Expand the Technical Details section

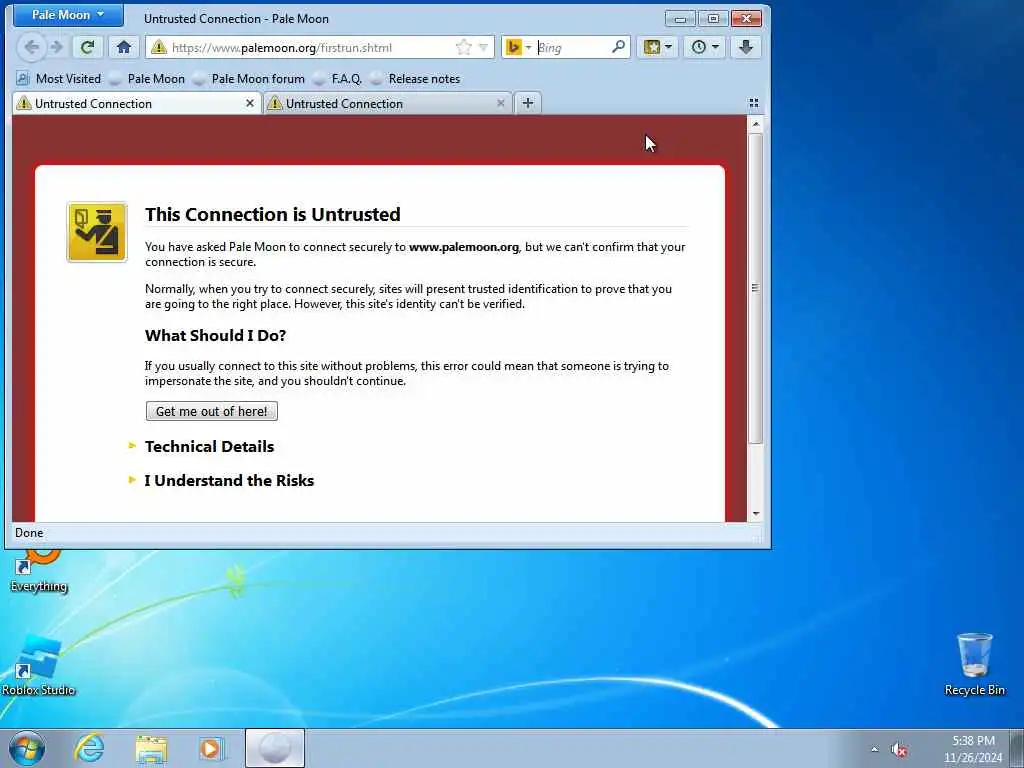tap(209, 447)
